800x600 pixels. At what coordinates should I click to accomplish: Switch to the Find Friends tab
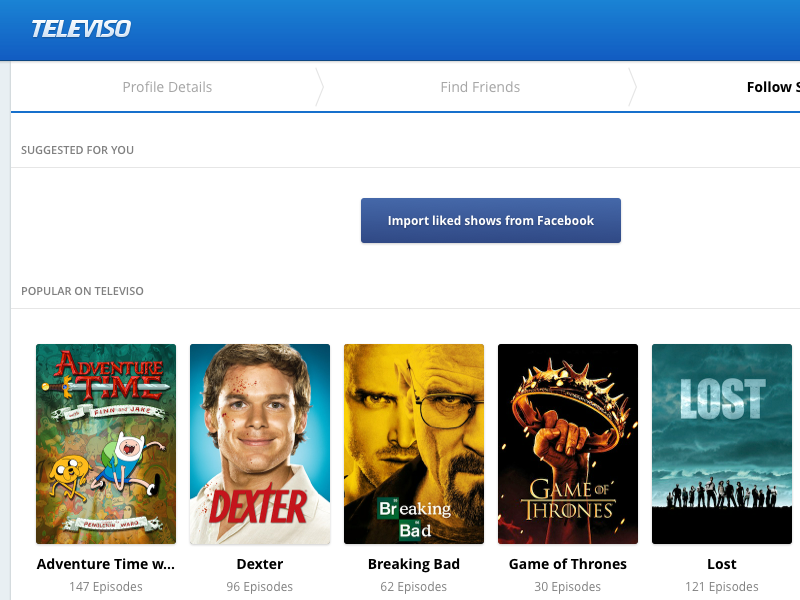coord(480,87)
